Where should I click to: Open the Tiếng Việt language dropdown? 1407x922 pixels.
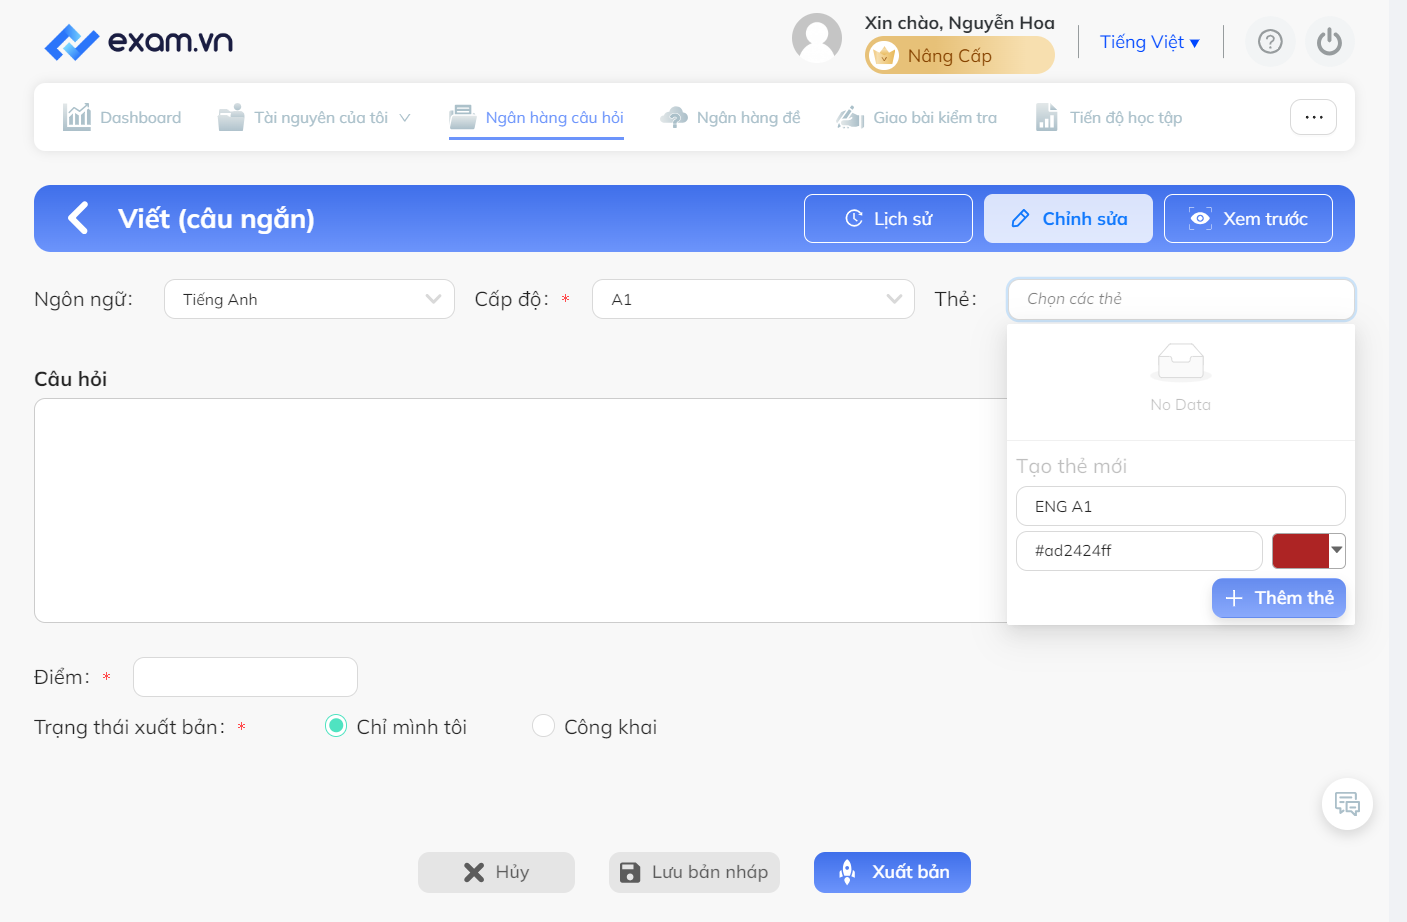[x=1150, y=42]
